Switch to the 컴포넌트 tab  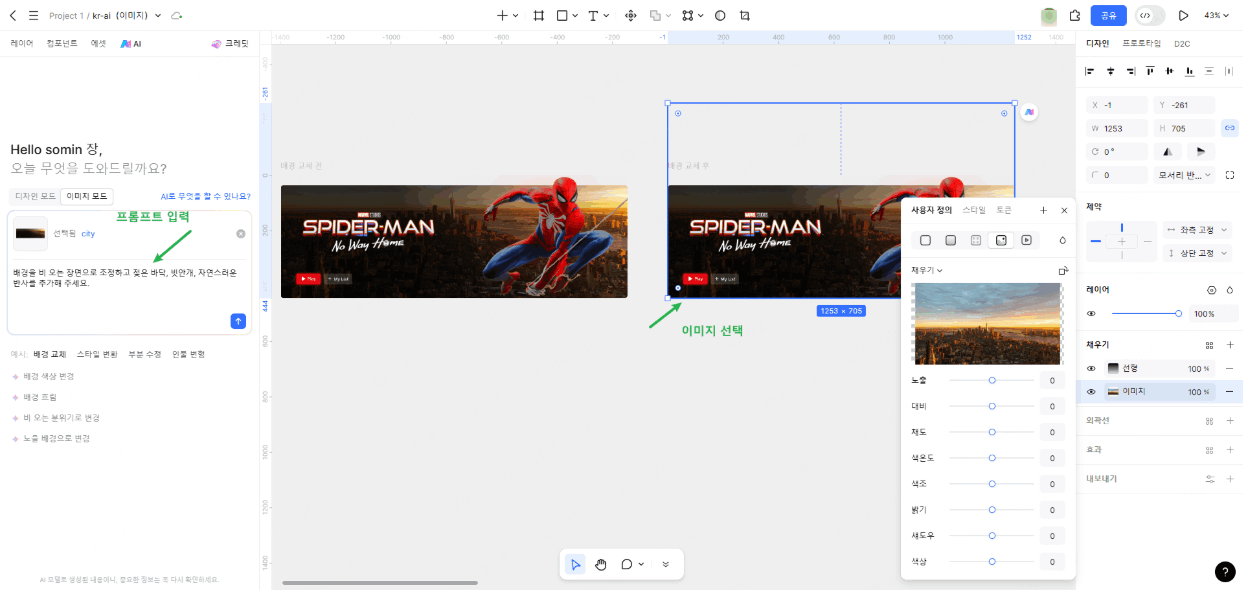[62, 43]
